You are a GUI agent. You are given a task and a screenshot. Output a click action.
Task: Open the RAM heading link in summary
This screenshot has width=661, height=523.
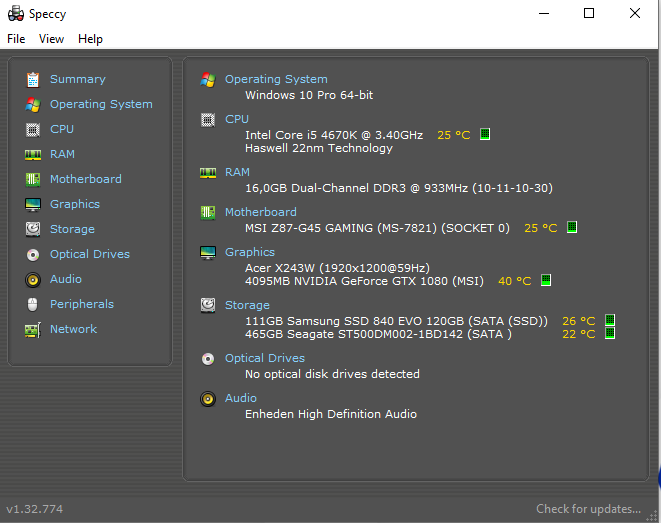pyautogui.click(x=237, y=172)
